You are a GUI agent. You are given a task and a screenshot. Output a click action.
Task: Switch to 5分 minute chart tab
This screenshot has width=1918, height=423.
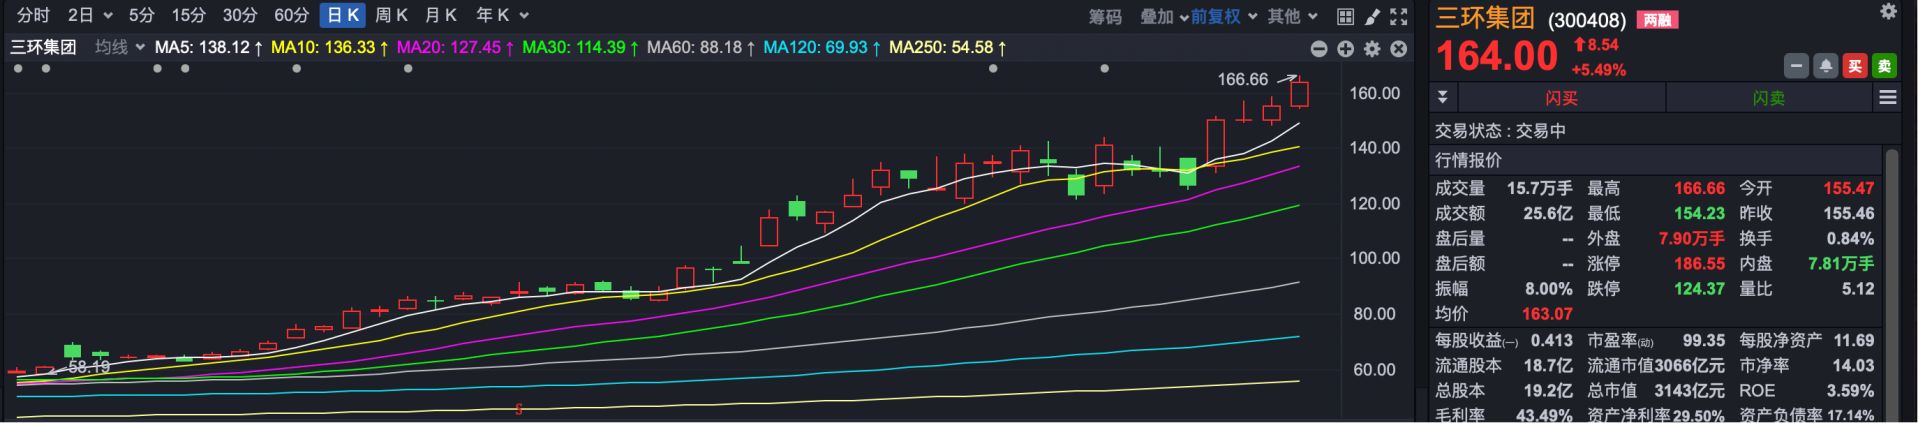click(x=142, y=15)
